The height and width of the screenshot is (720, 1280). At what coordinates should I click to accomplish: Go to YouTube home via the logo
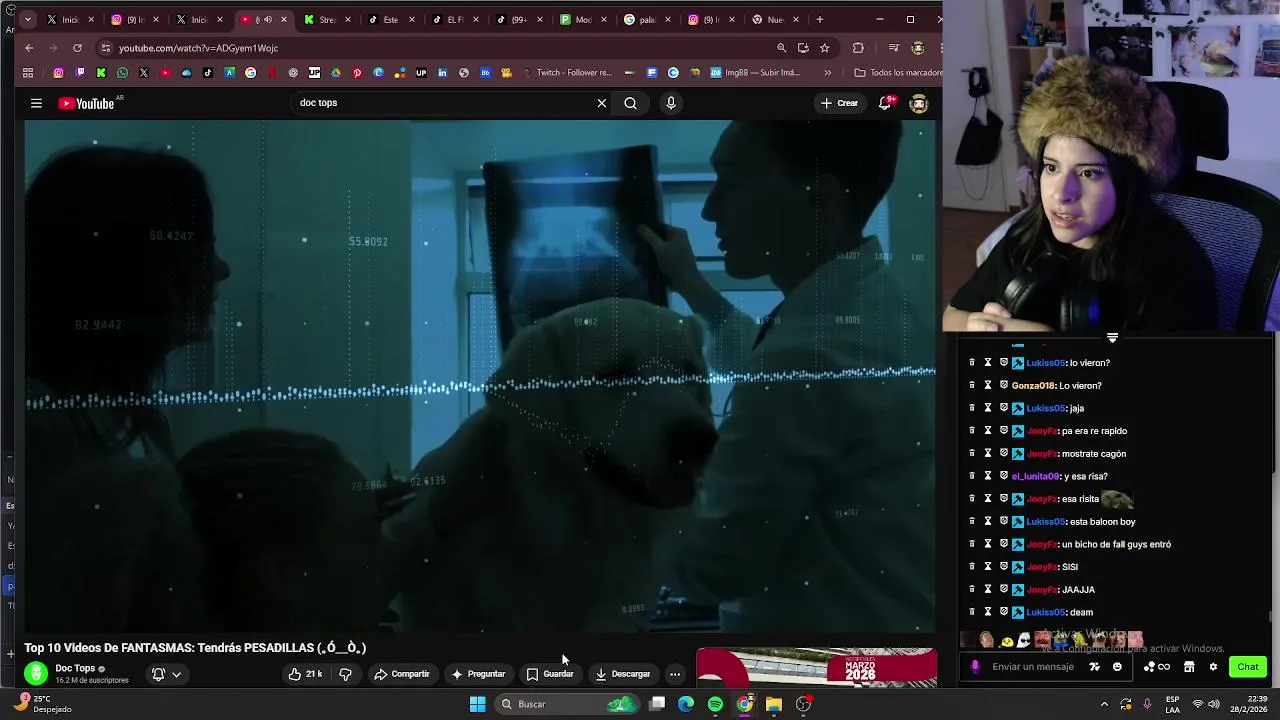click(86, 103)
